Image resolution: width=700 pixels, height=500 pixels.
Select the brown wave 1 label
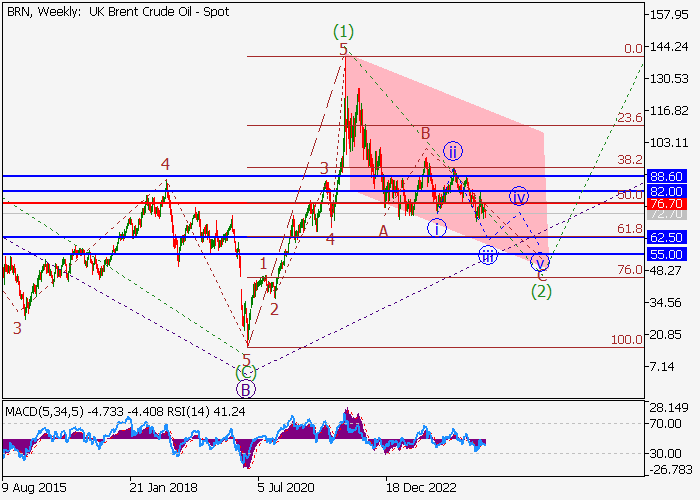click(263, 263)
